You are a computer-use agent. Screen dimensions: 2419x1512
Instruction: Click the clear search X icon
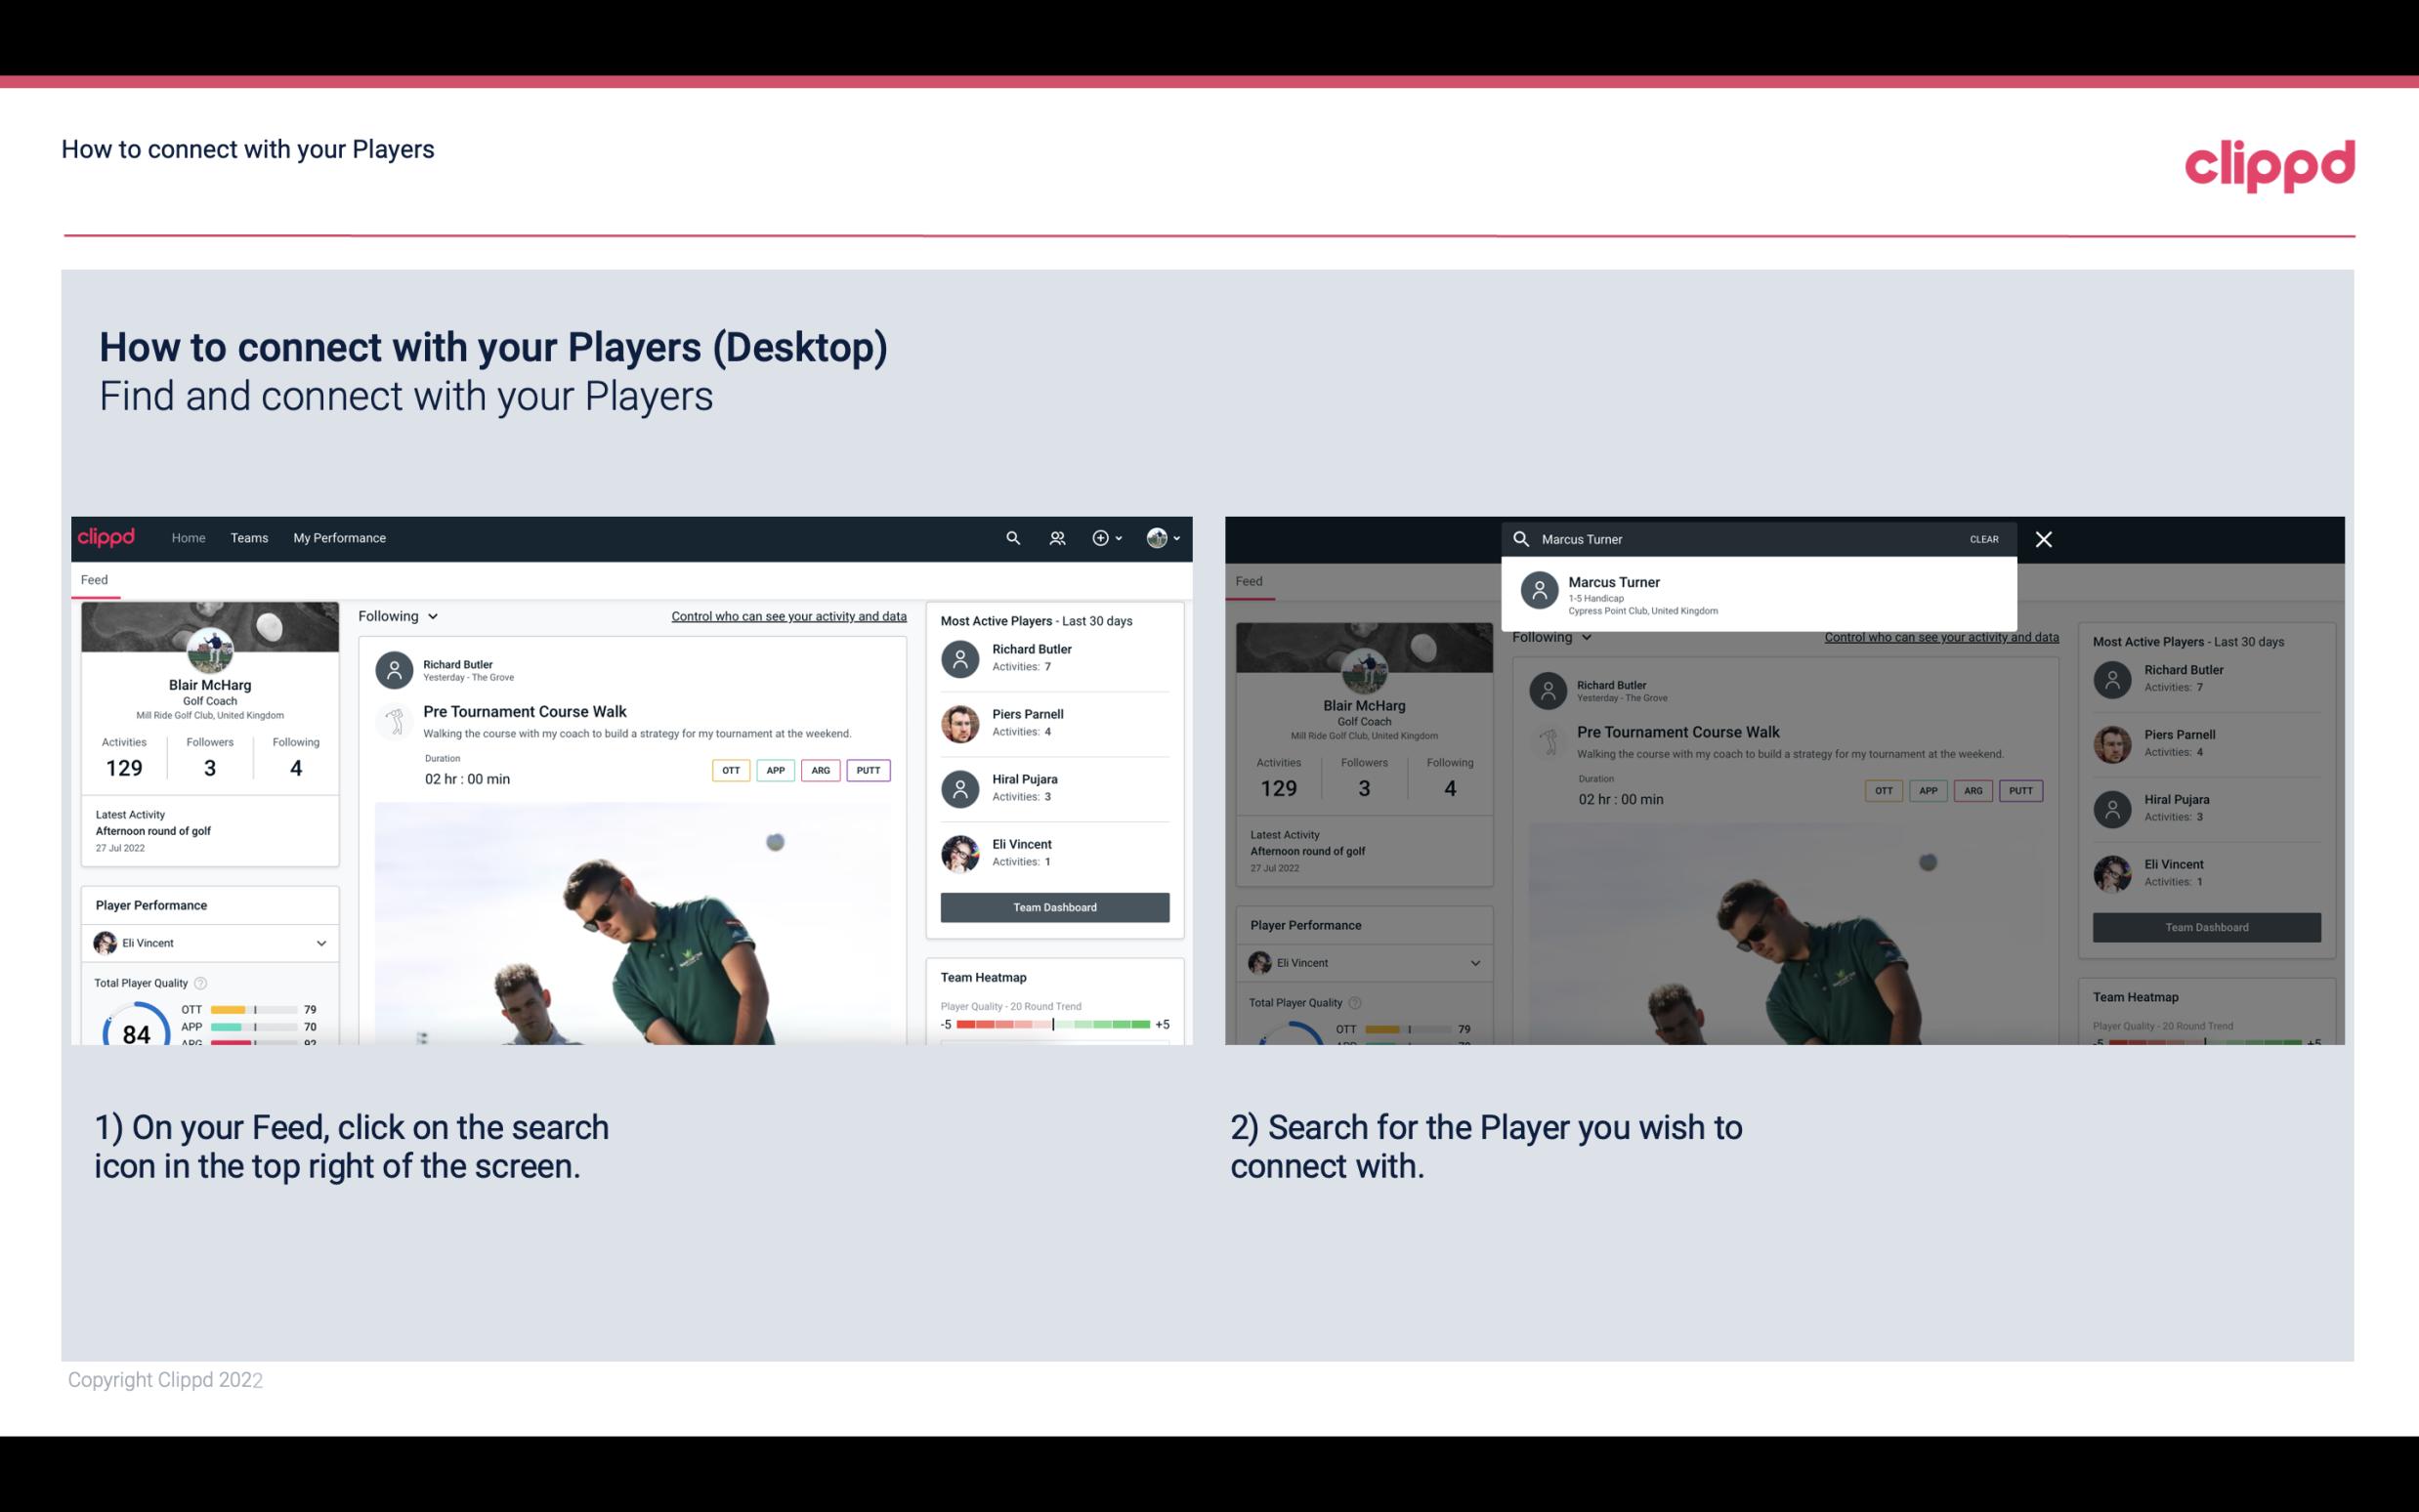[2043, 538]
